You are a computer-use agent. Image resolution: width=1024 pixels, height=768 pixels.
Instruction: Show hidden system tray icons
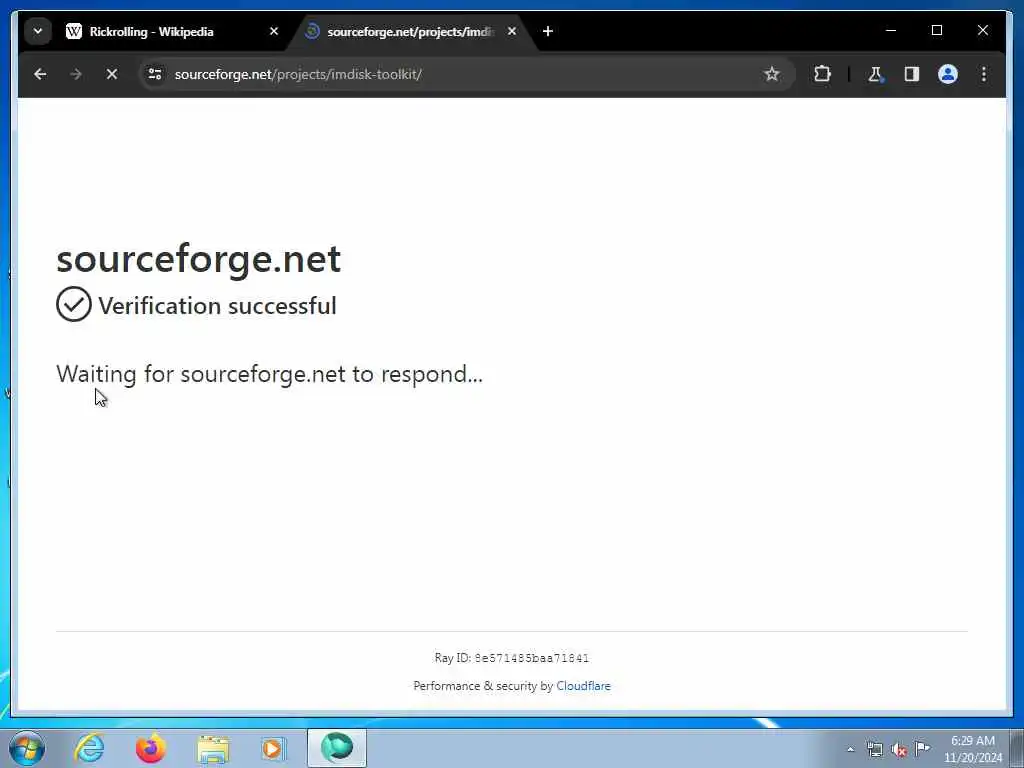(x=850, y=750)
